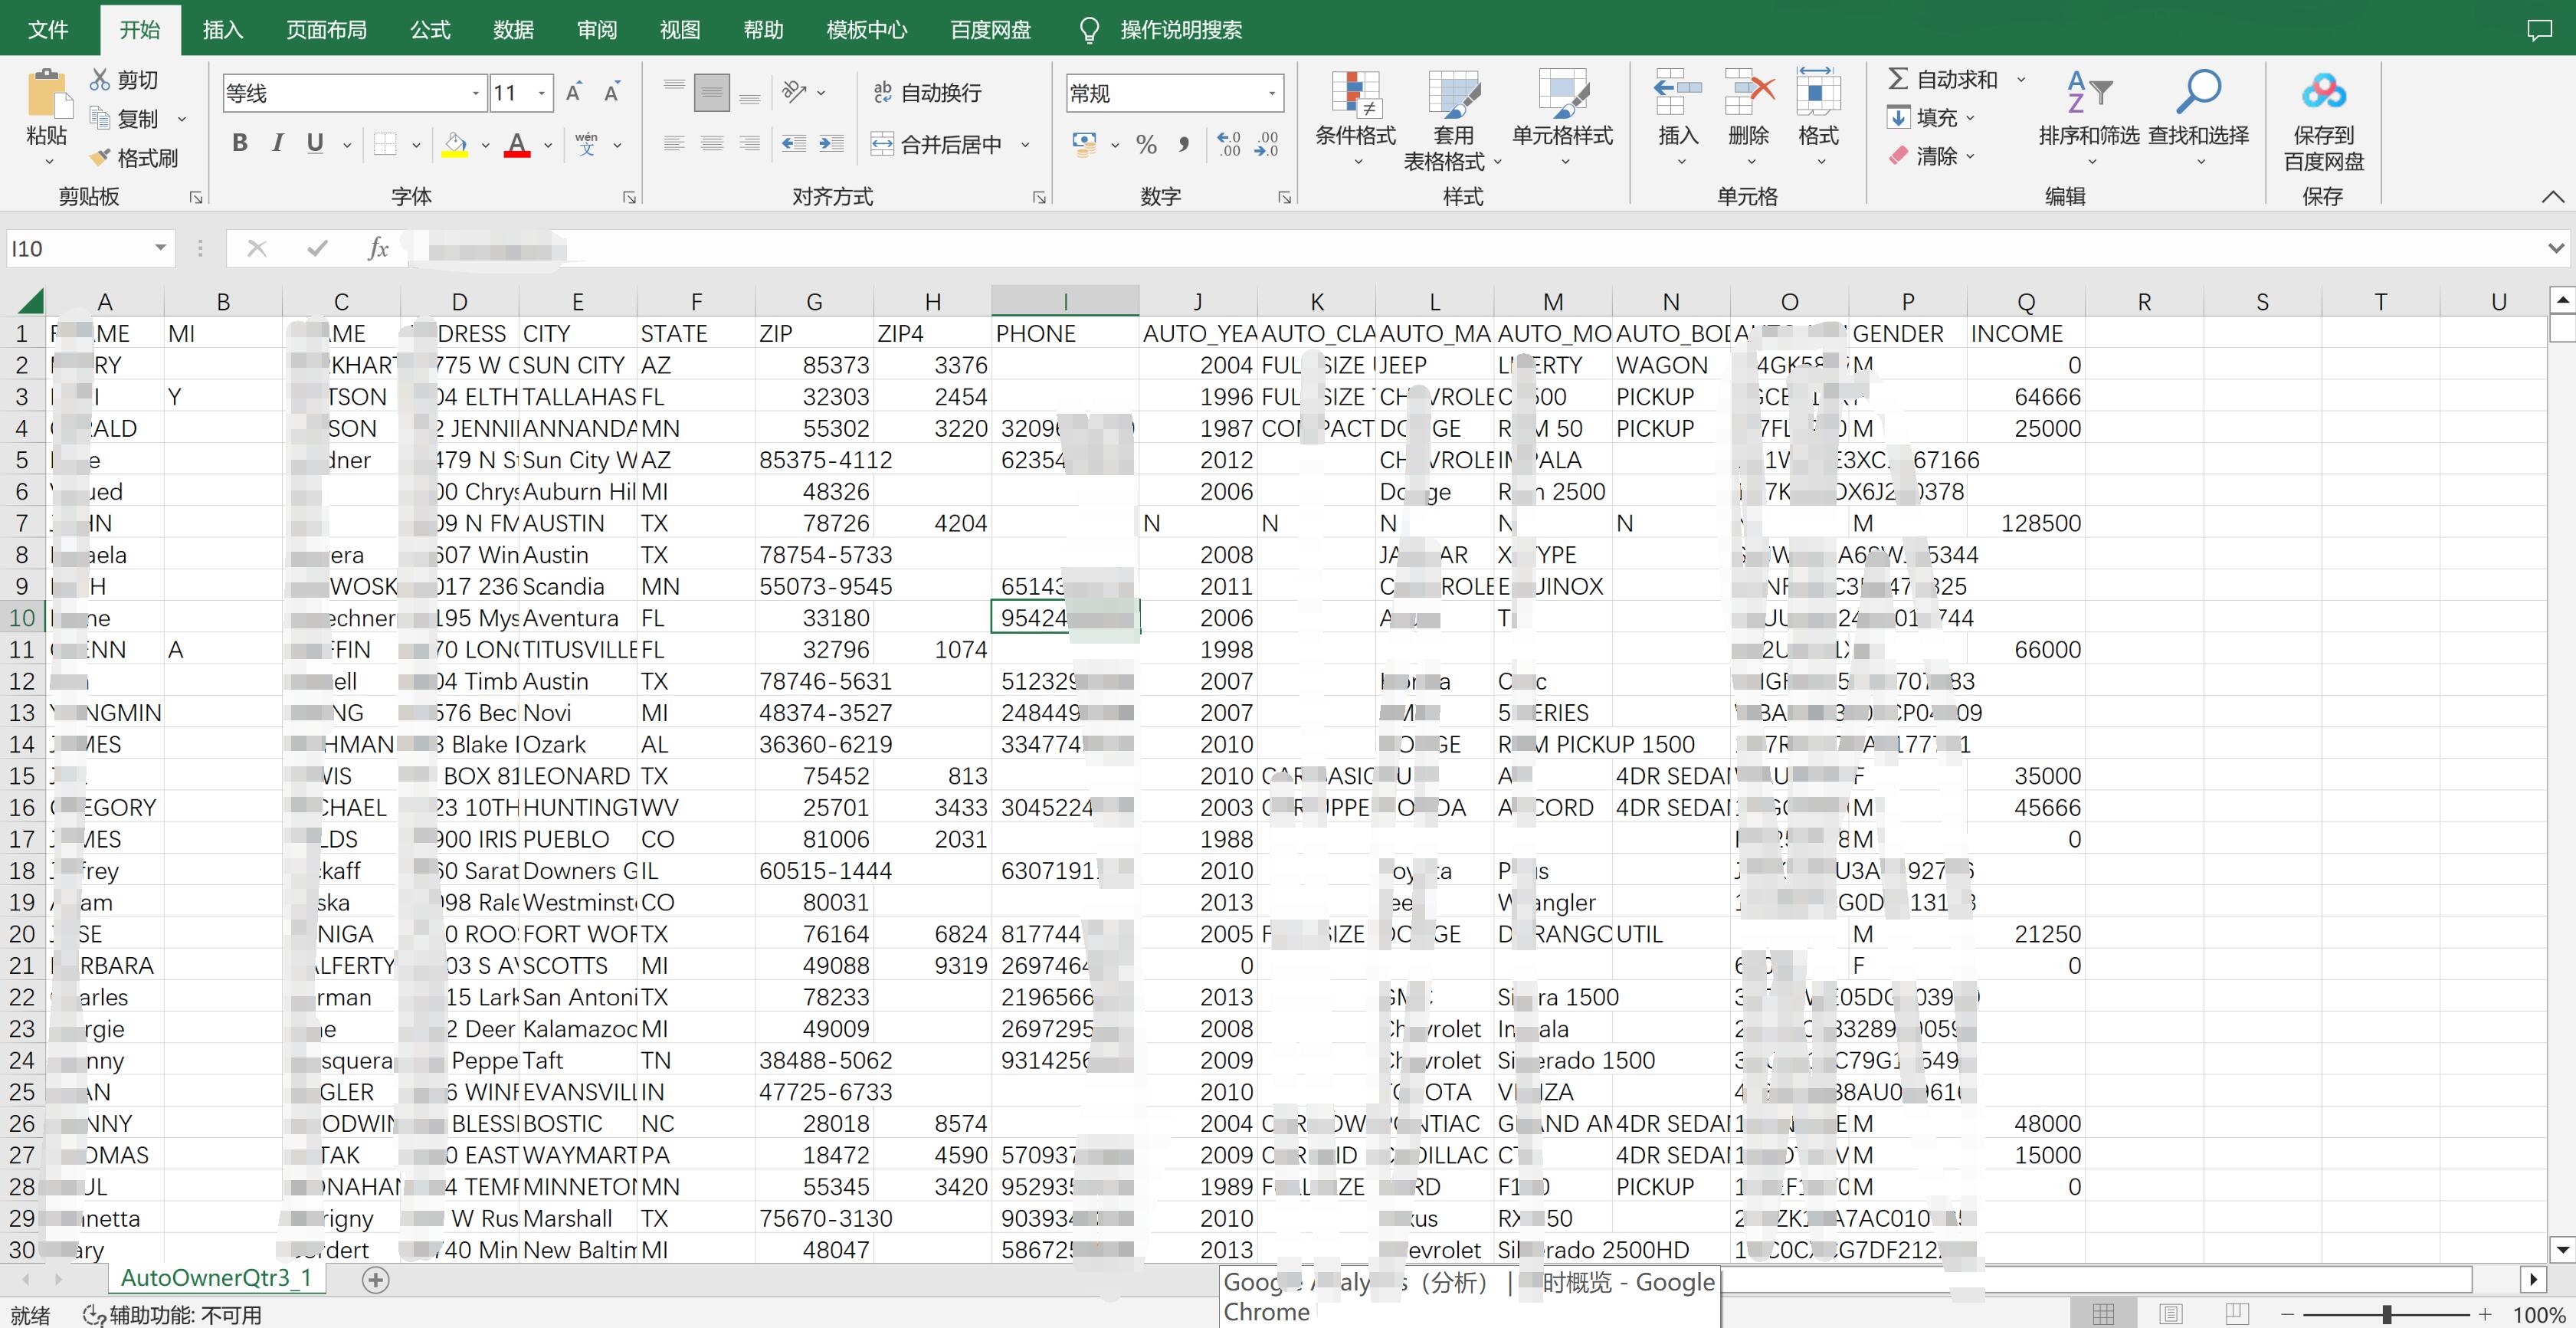Expand Clear (清除) dropdown
Viewport: 2576px width, 1328px height.
click(1970, 156)
